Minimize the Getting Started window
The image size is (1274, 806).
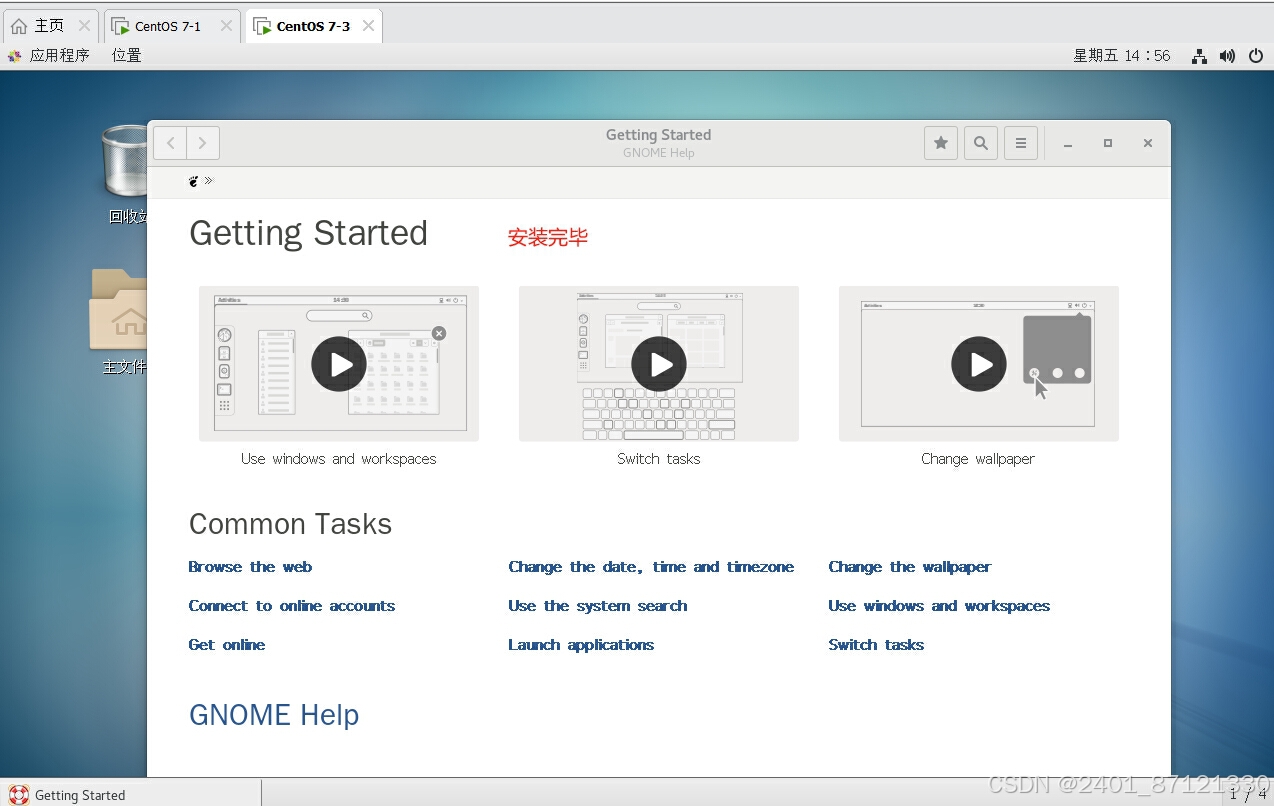(x=1068, y=144)
